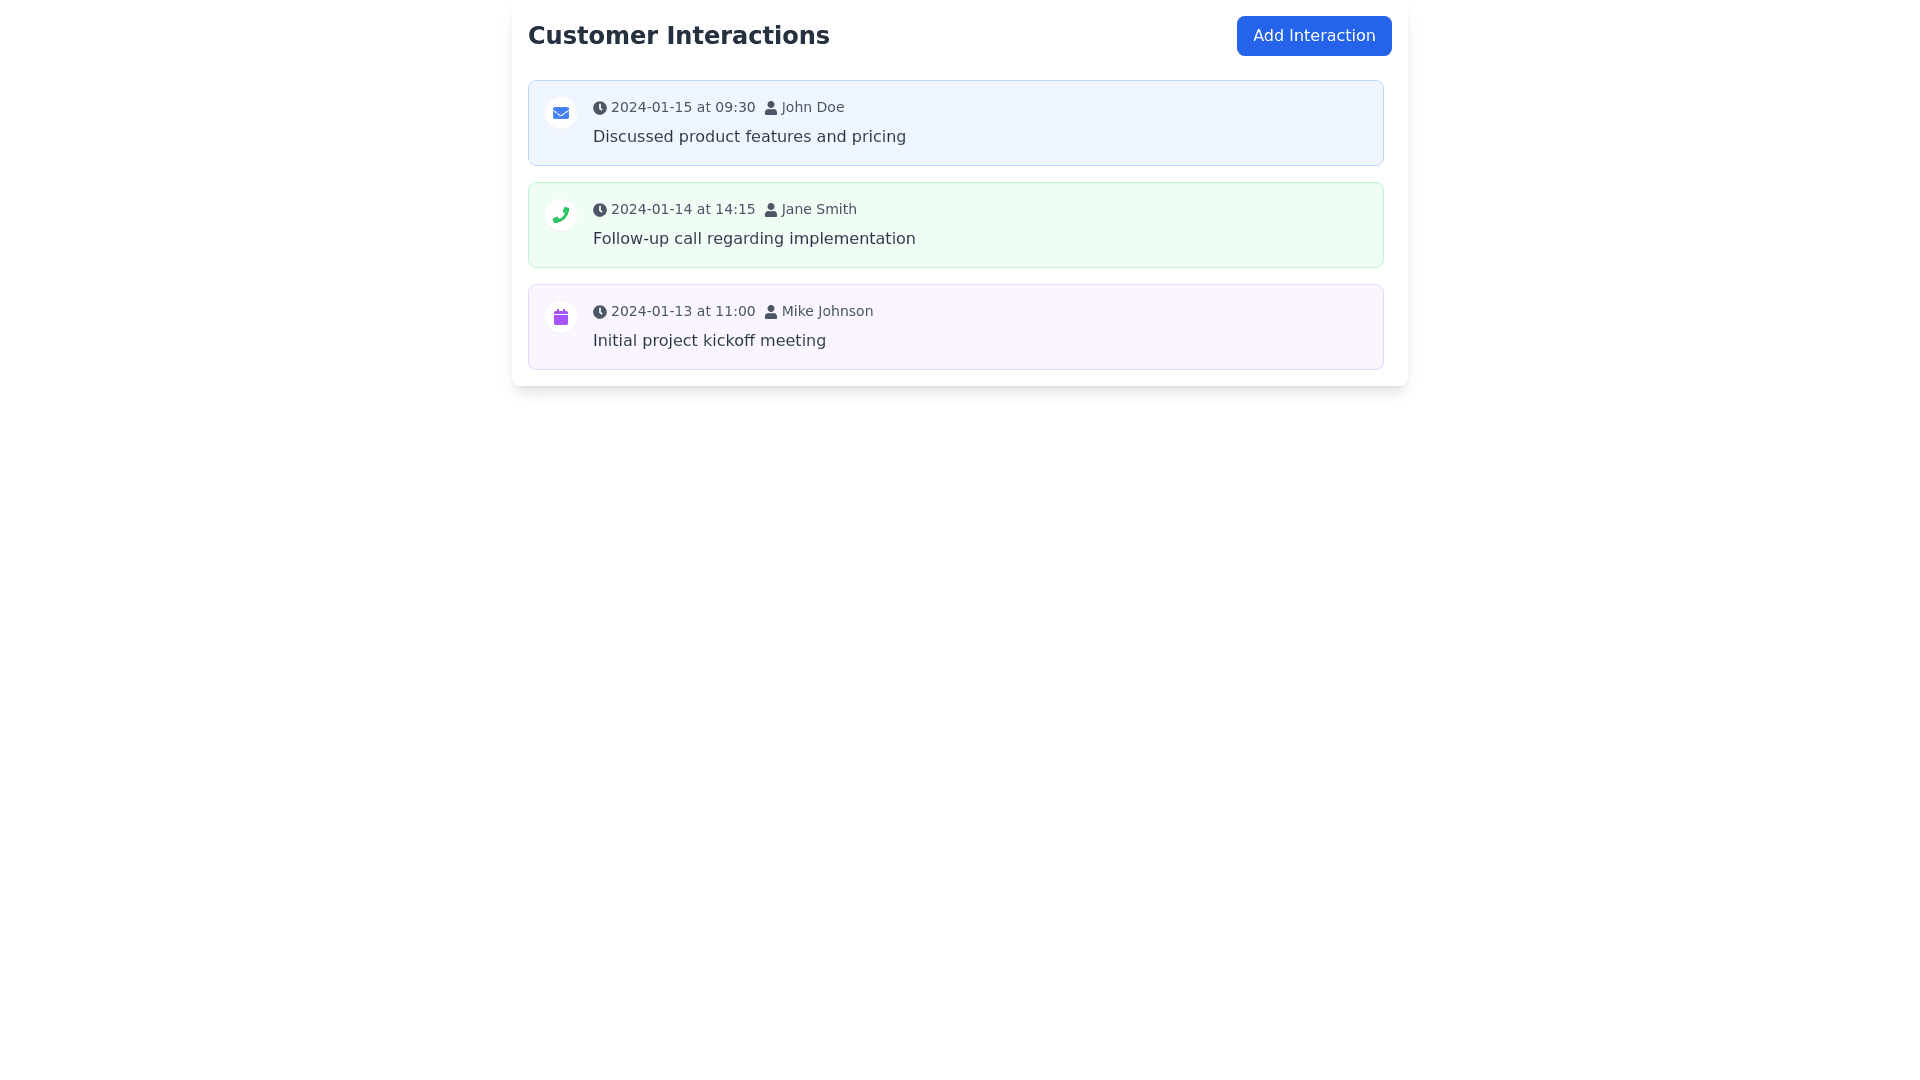Open the 'Initial project kickoff meeting' note
1920x1080 pixels.
[709, 341]
